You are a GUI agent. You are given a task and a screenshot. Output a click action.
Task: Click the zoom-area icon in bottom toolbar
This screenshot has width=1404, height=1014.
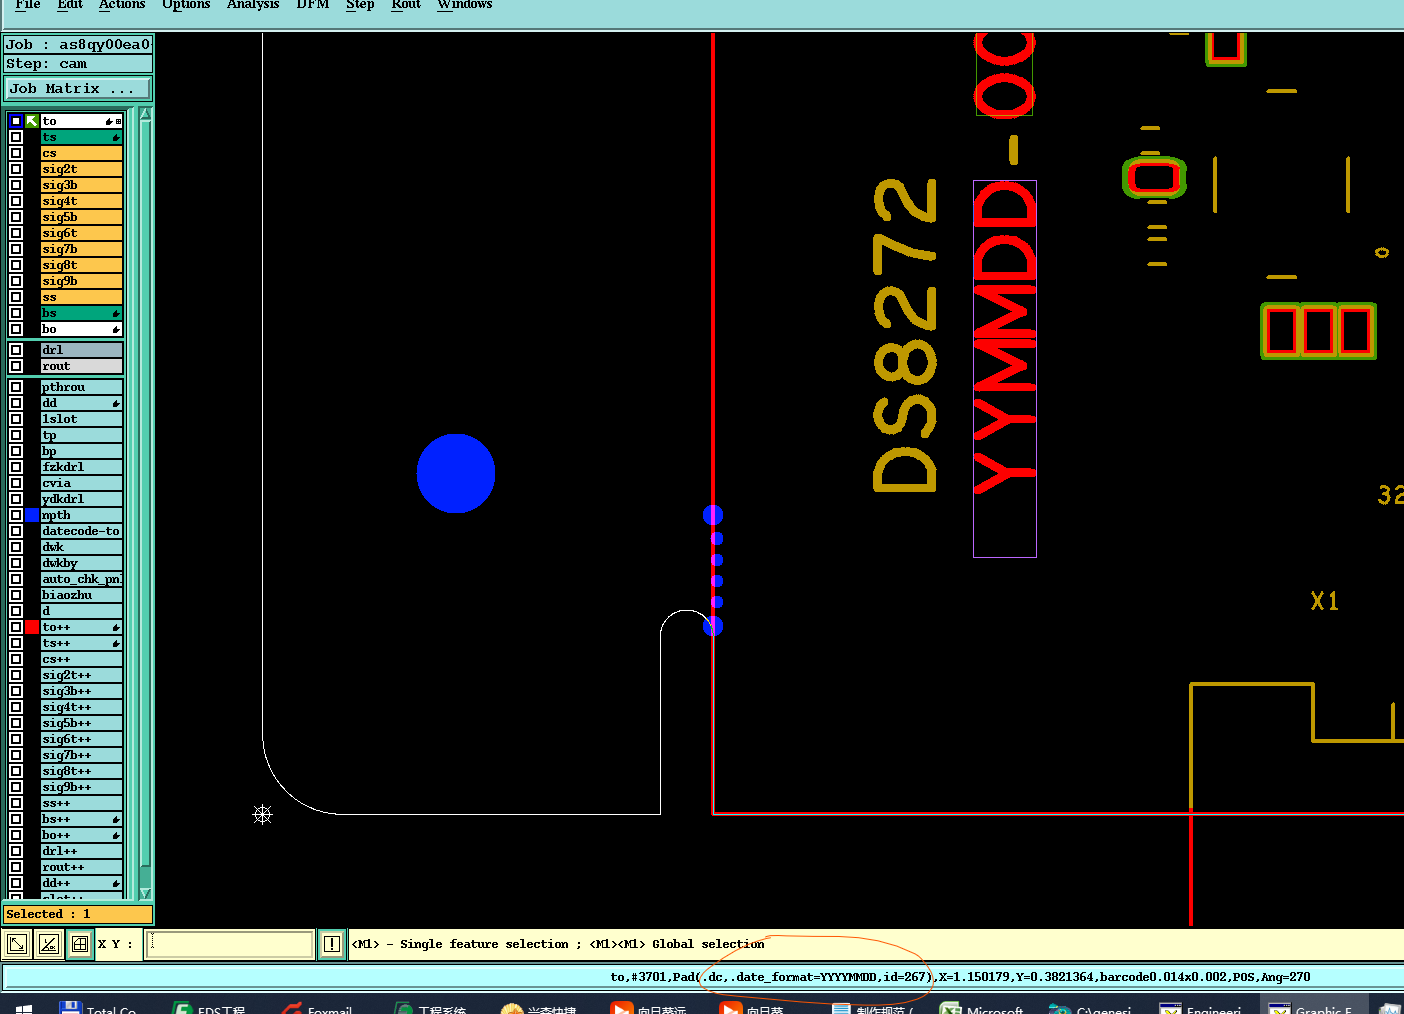click(x=17, y=943)
